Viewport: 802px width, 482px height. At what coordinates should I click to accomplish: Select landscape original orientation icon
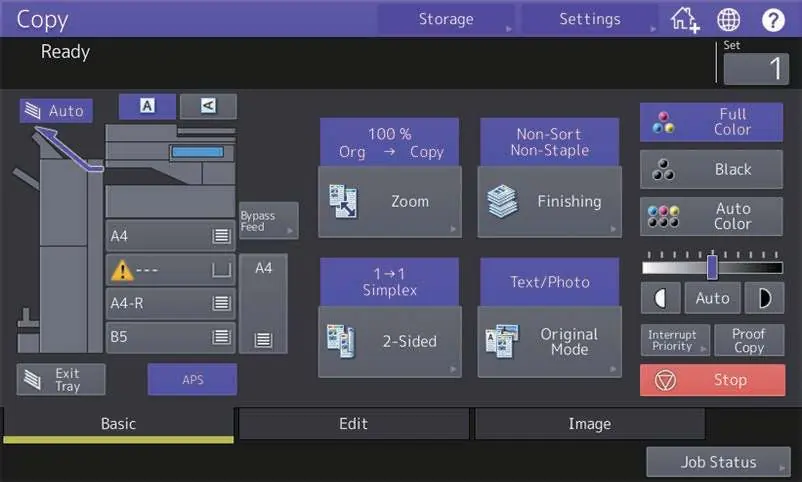click(x=208, y=106)
